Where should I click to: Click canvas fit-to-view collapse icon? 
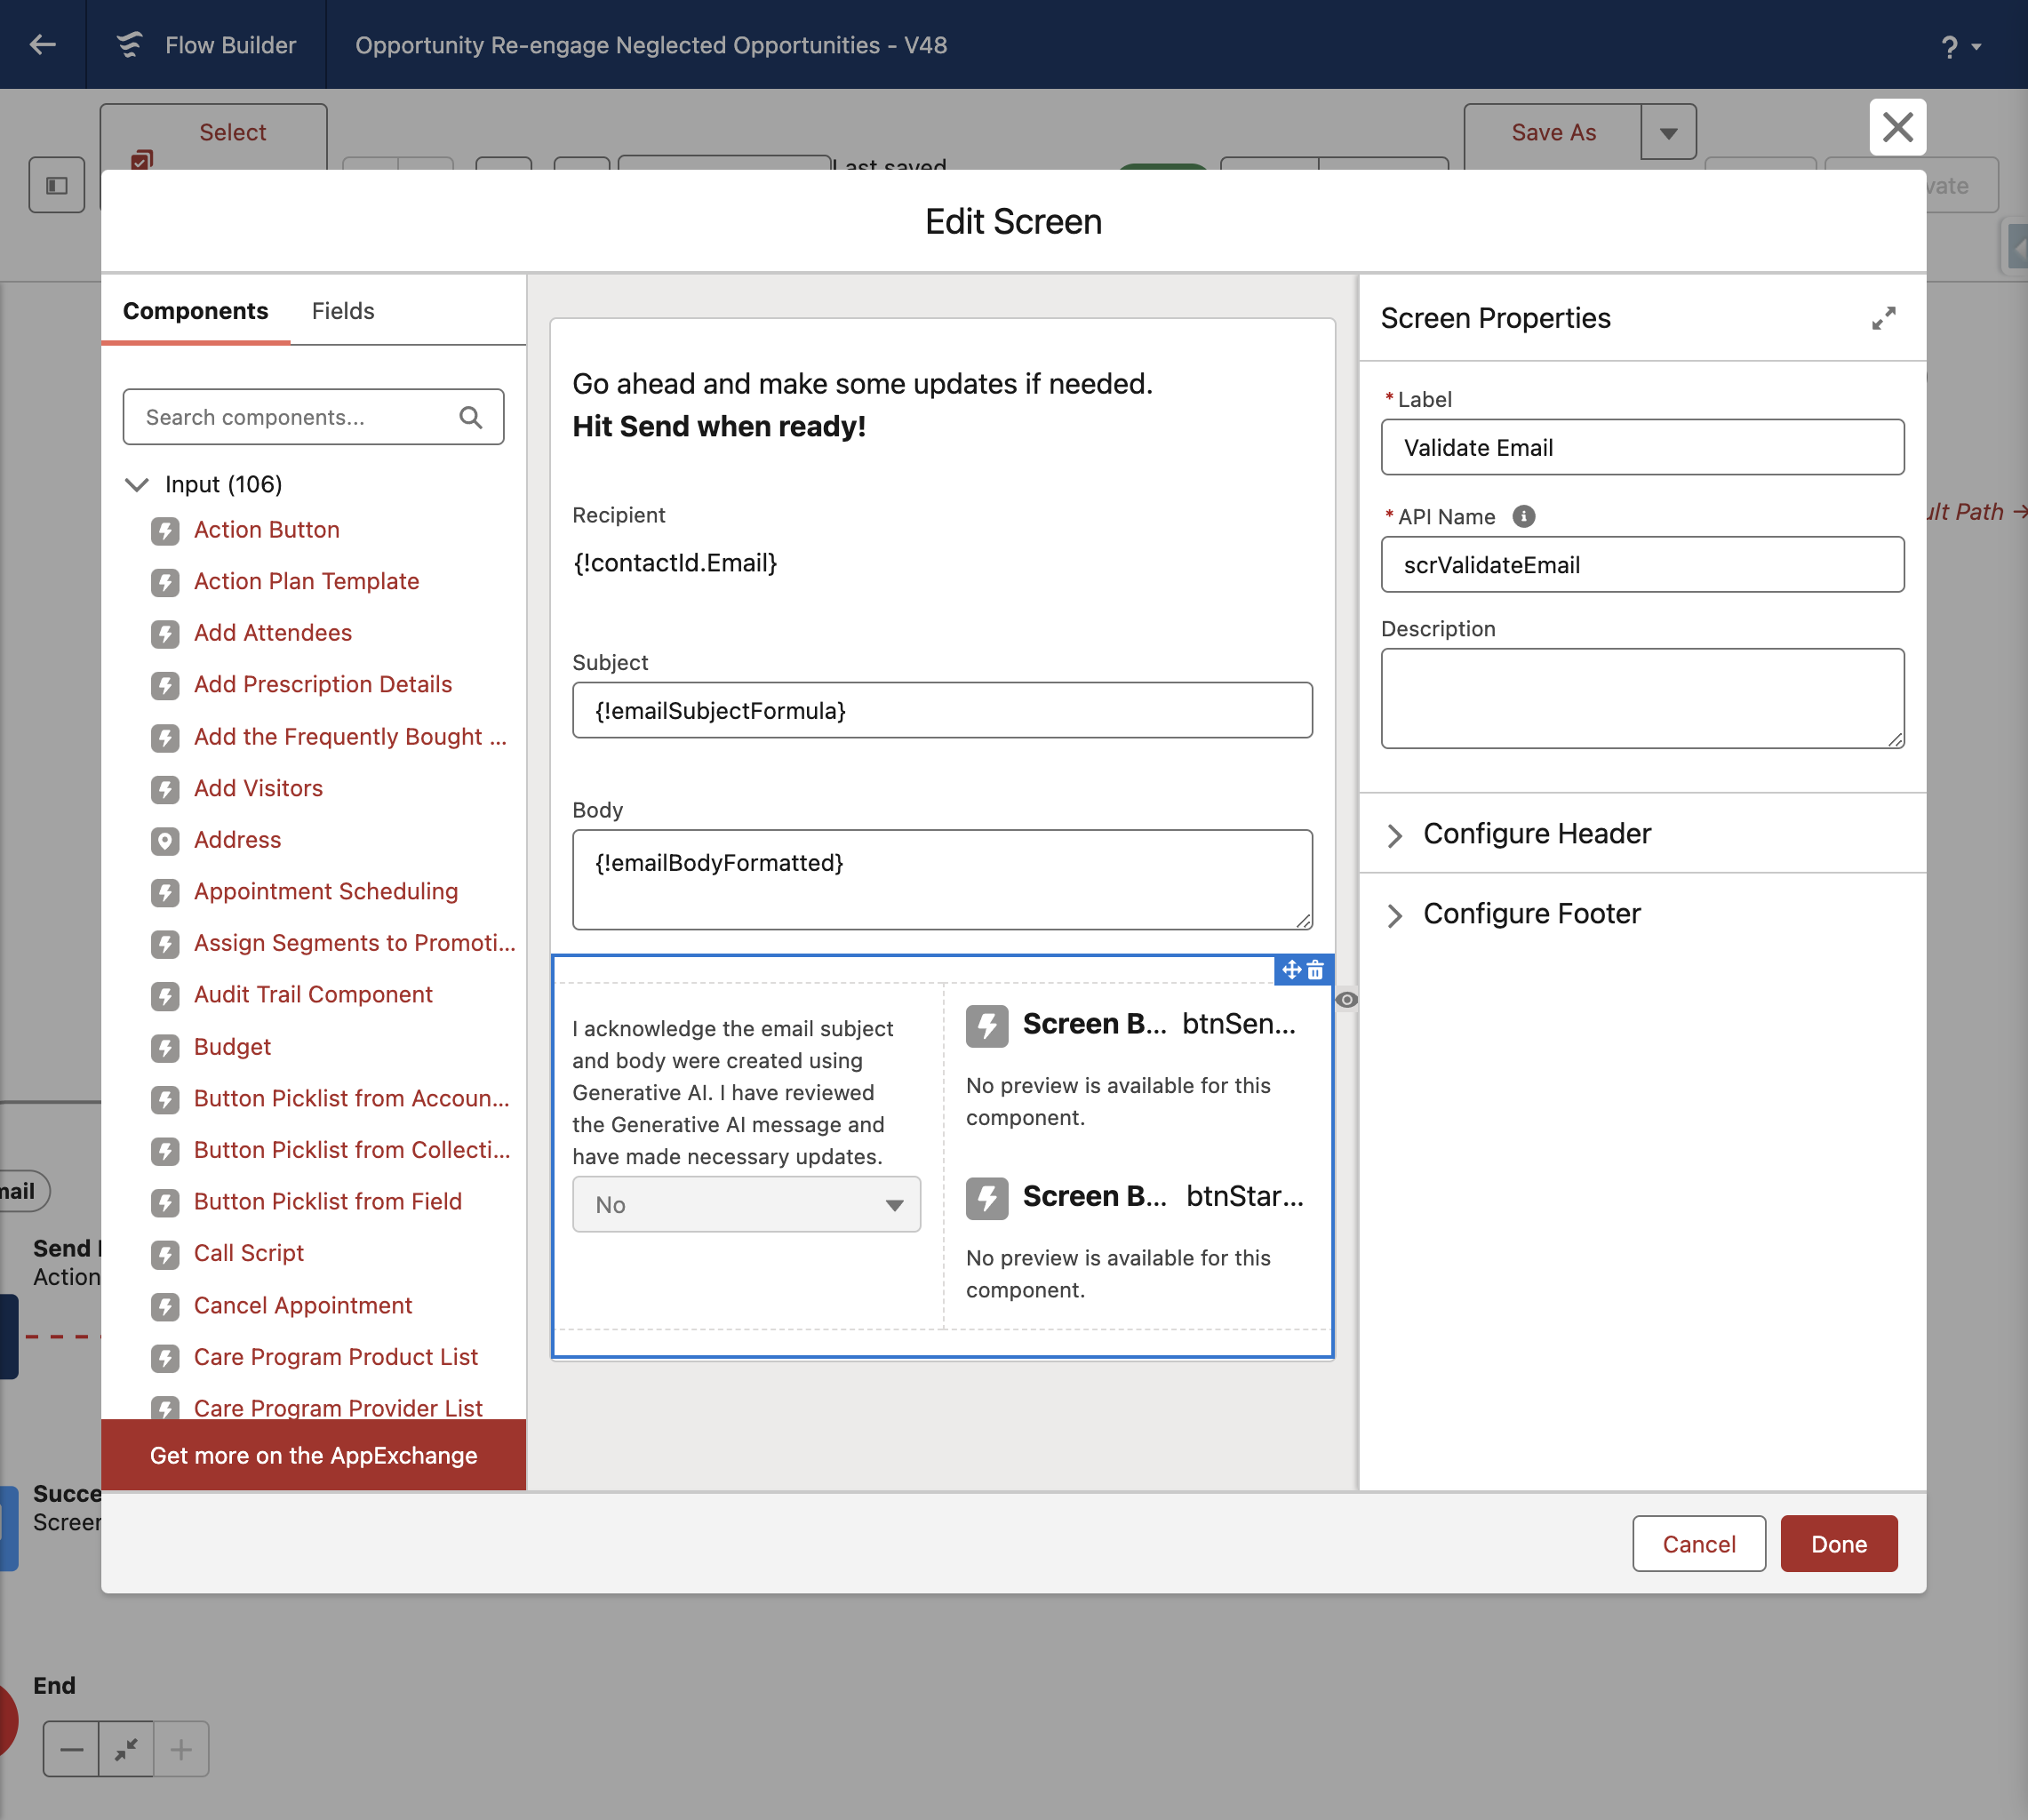coord(126,1749)
